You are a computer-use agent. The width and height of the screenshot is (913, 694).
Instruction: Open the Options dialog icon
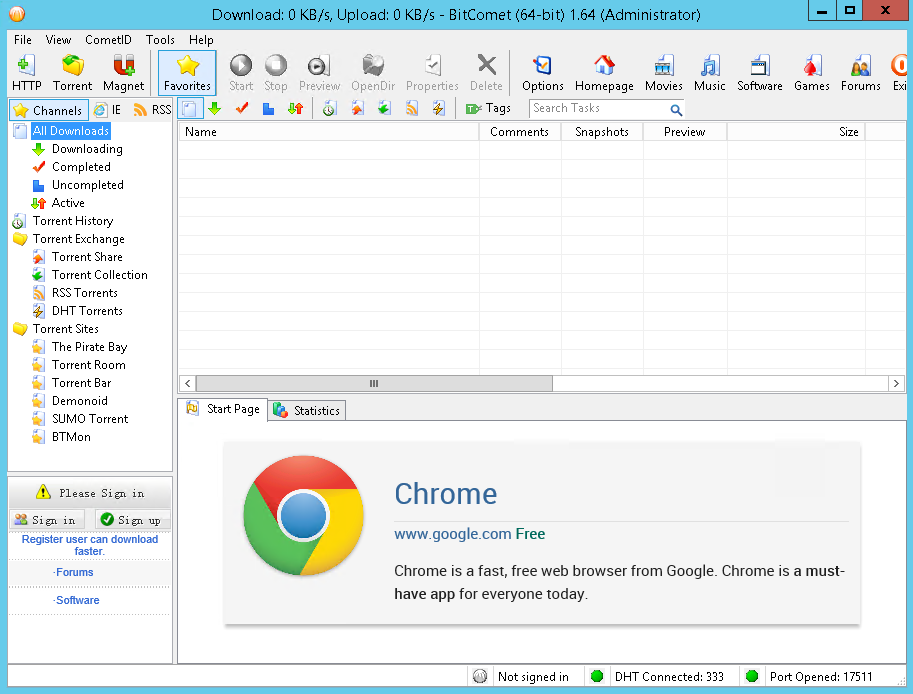543,73
